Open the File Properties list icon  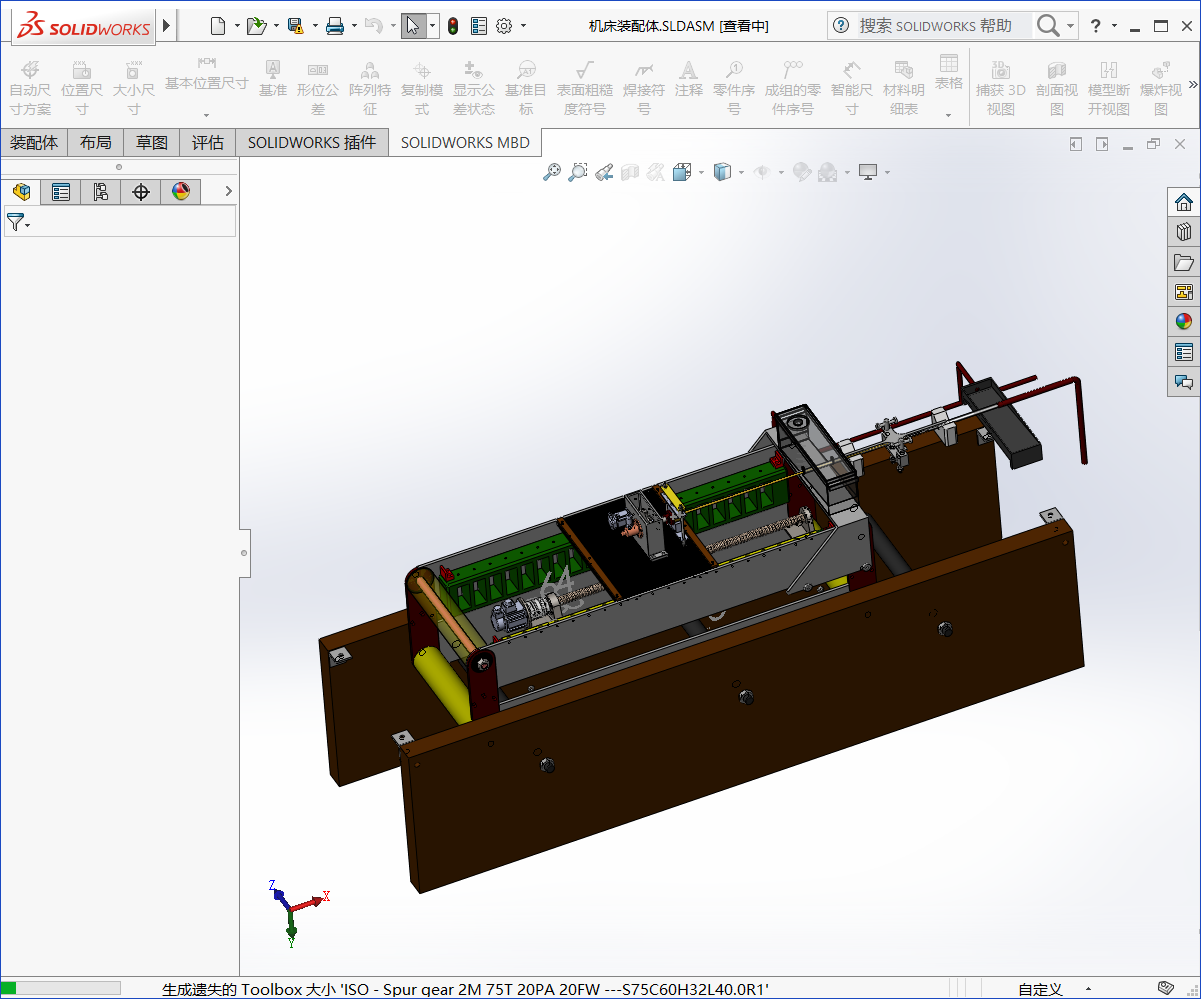[x=479, y=26]
